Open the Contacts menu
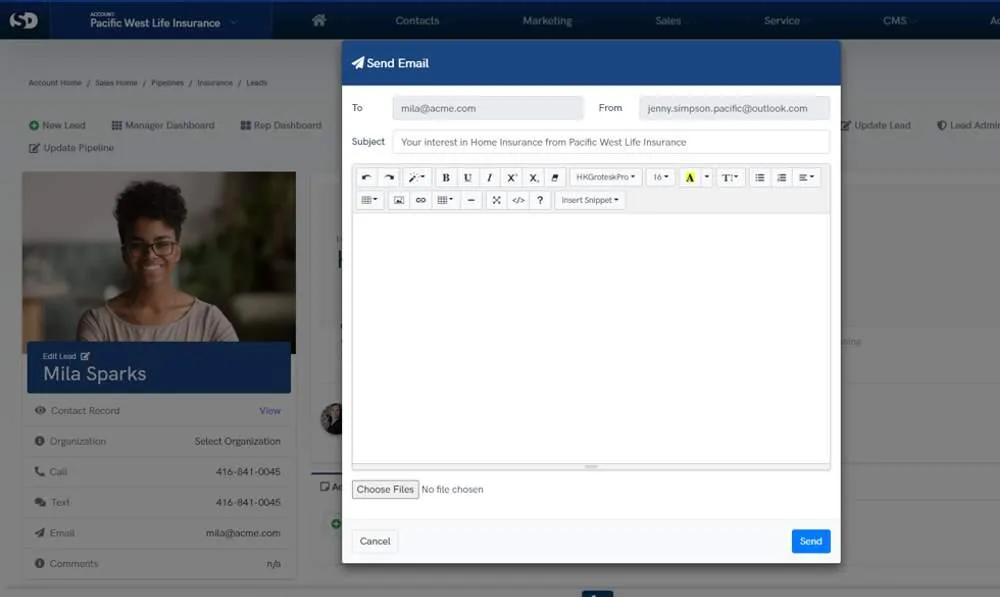 pos(417,20)
